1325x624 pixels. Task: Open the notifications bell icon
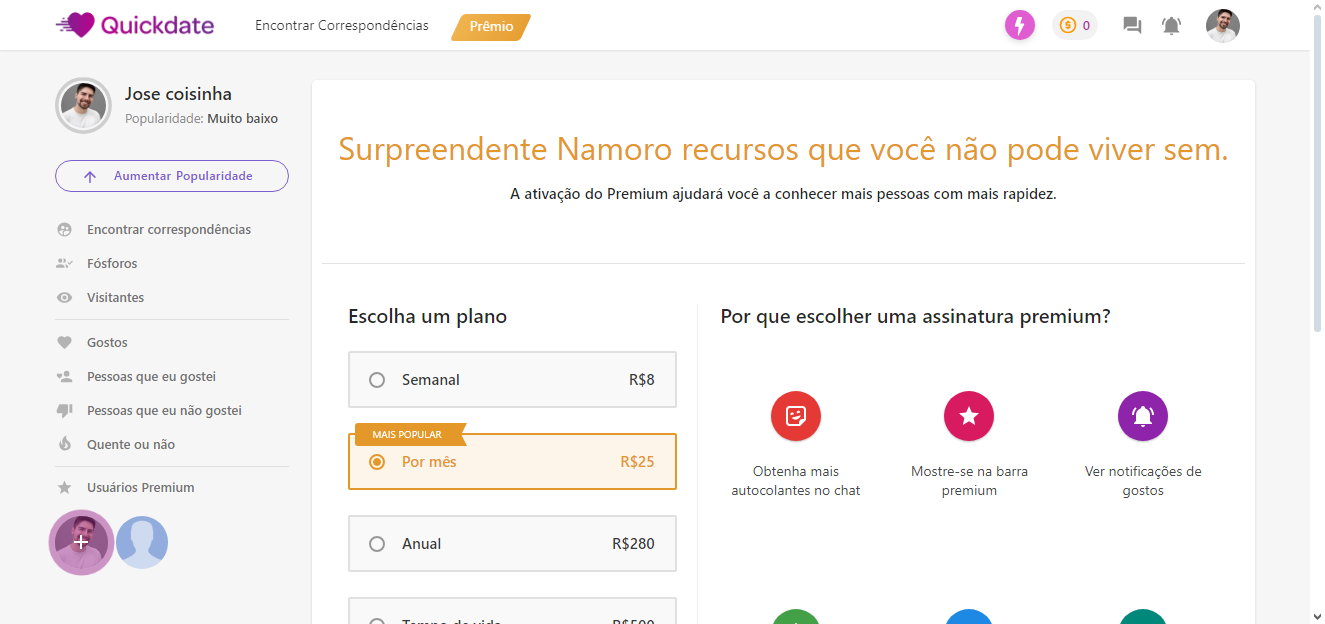1171,26
